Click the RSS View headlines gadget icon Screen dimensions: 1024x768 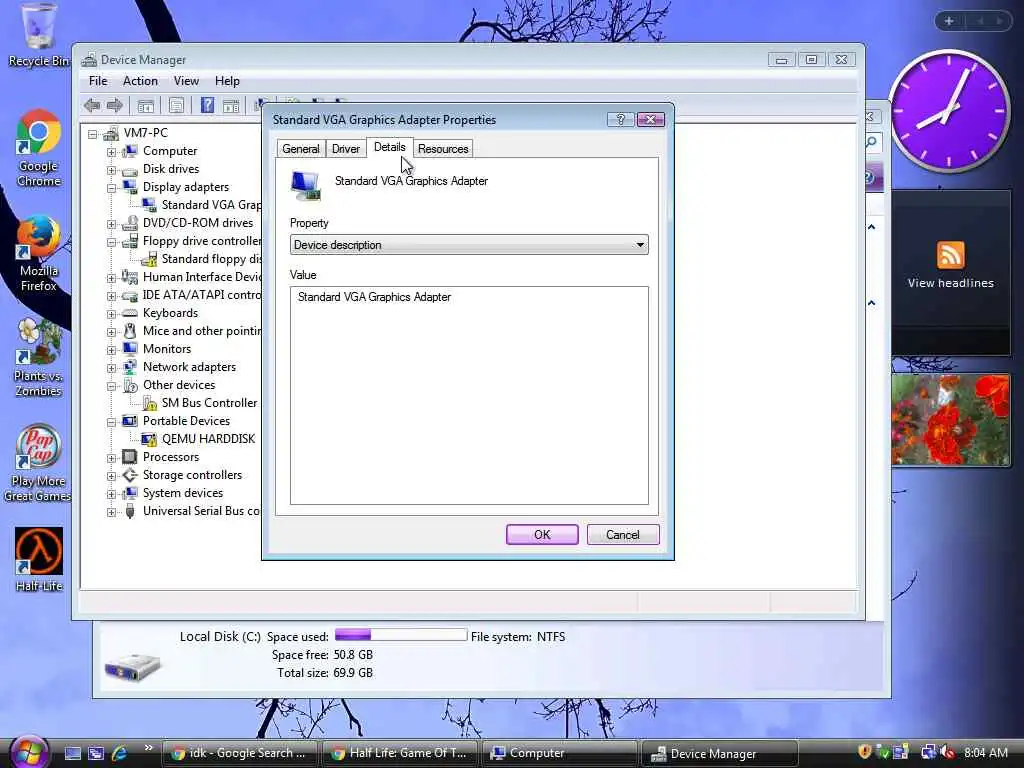click(x=950, y=255)
